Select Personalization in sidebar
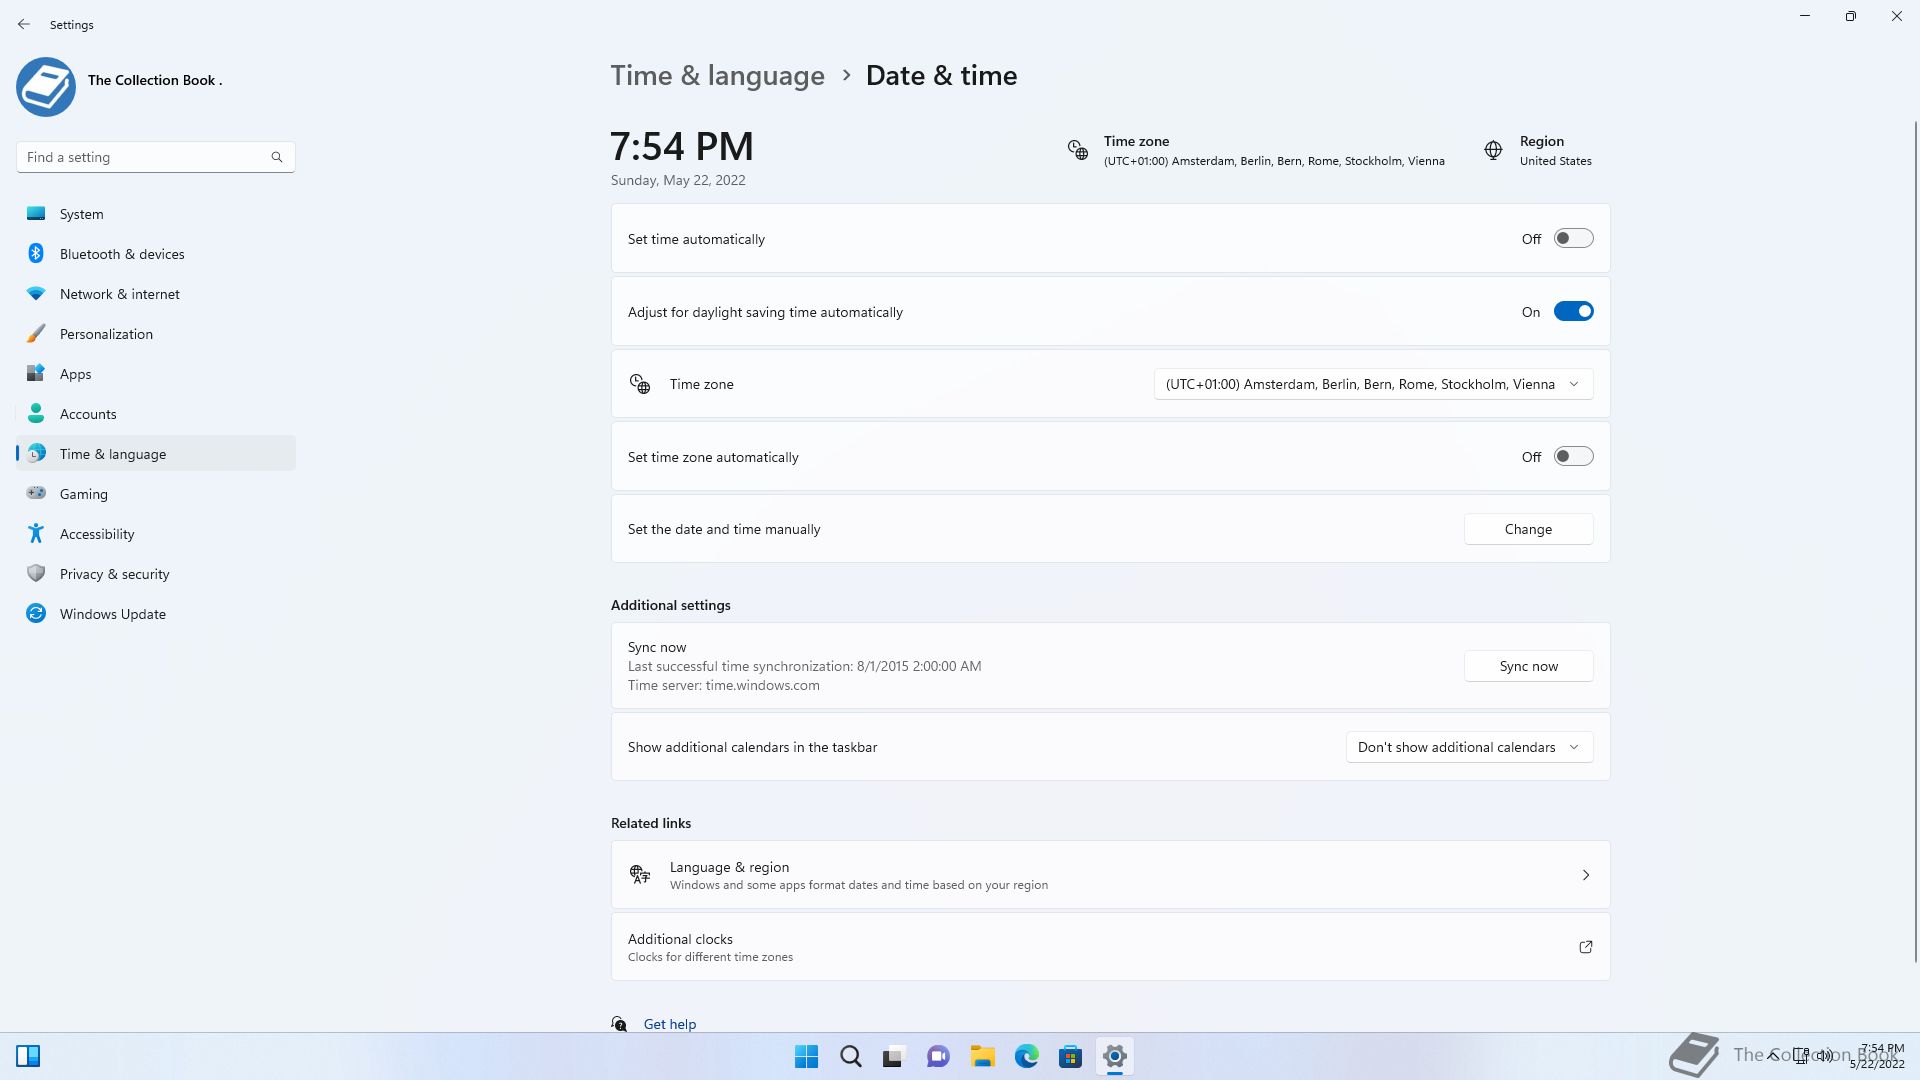Image resolution: width=1920 pixels, height=1080 pixels. click(x=156, y=333)
